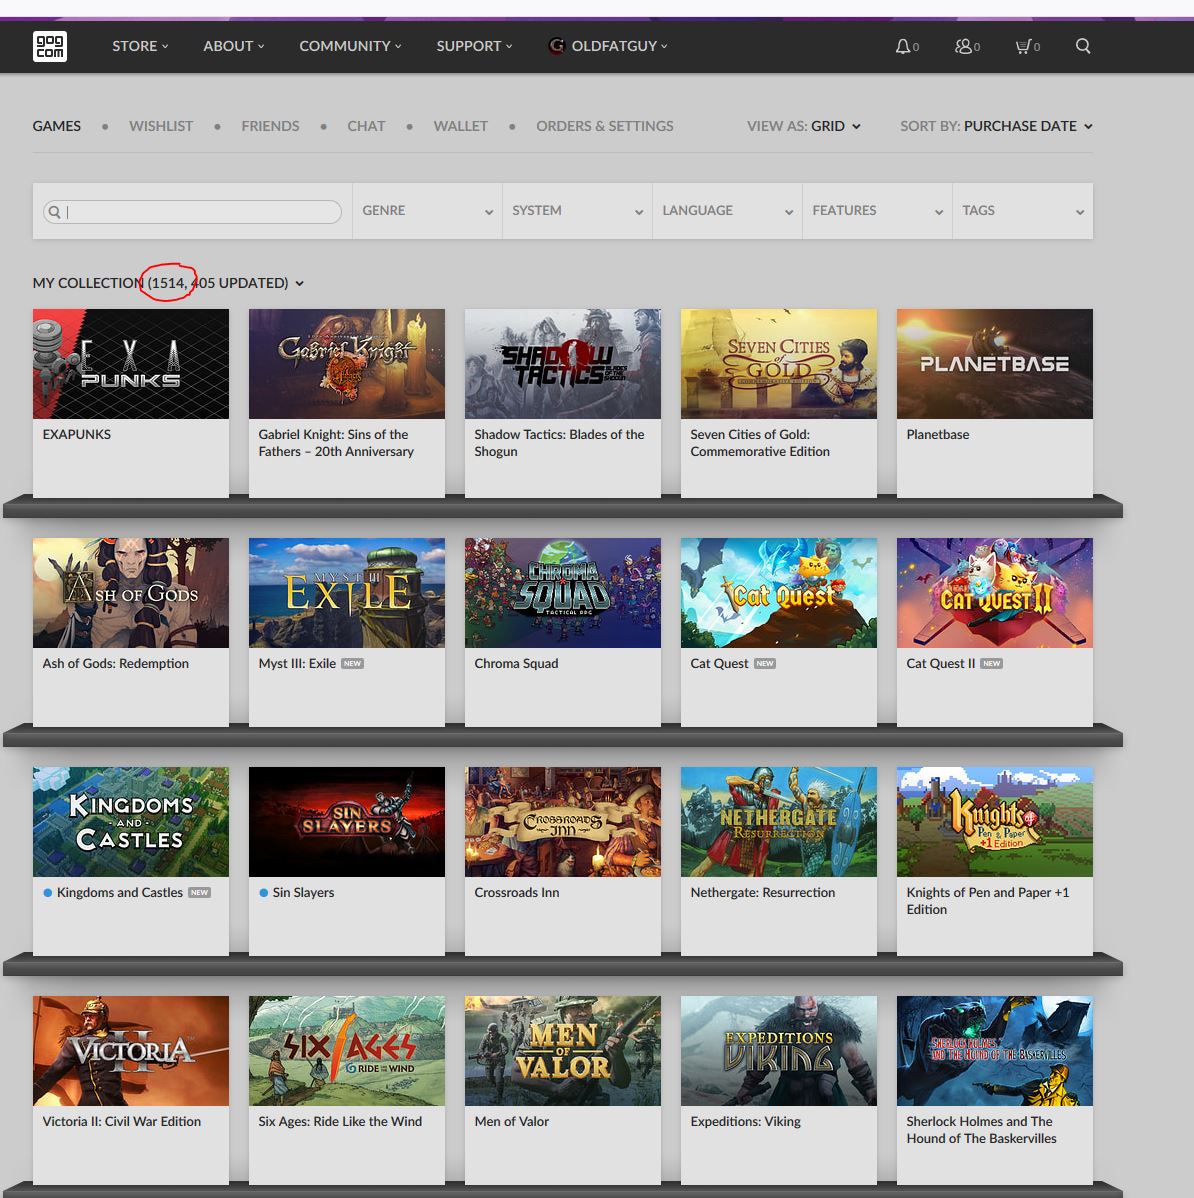1194x1198 pixels.
Task: Click title "Victoria II: Civil War Edition"
Action: (x=121, y=1122)
